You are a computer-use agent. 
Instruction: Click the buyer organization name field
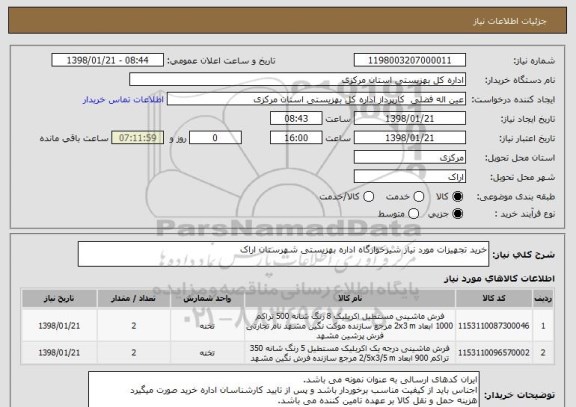(298, 79)
